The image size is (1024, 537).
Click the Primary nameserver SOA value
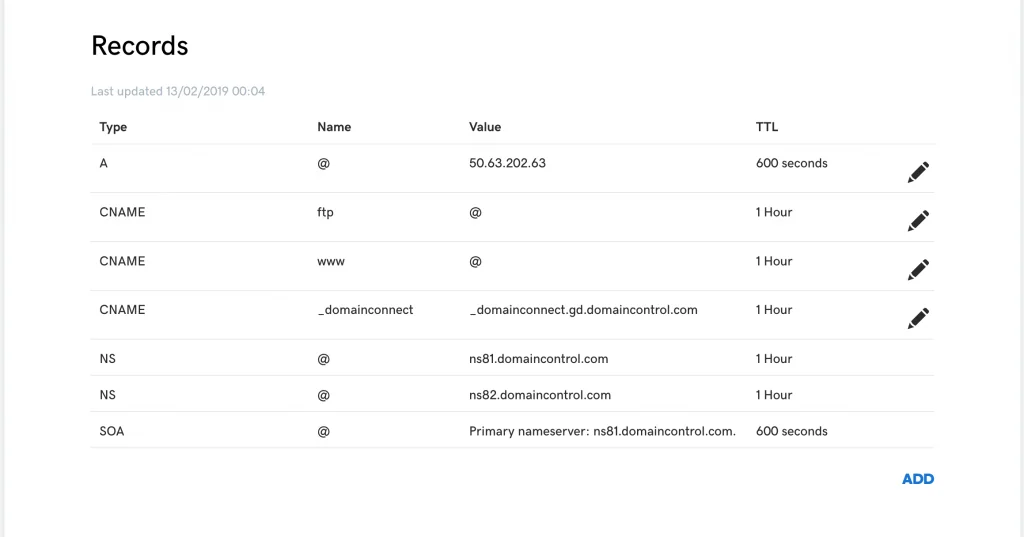click(x=602, y=431)
